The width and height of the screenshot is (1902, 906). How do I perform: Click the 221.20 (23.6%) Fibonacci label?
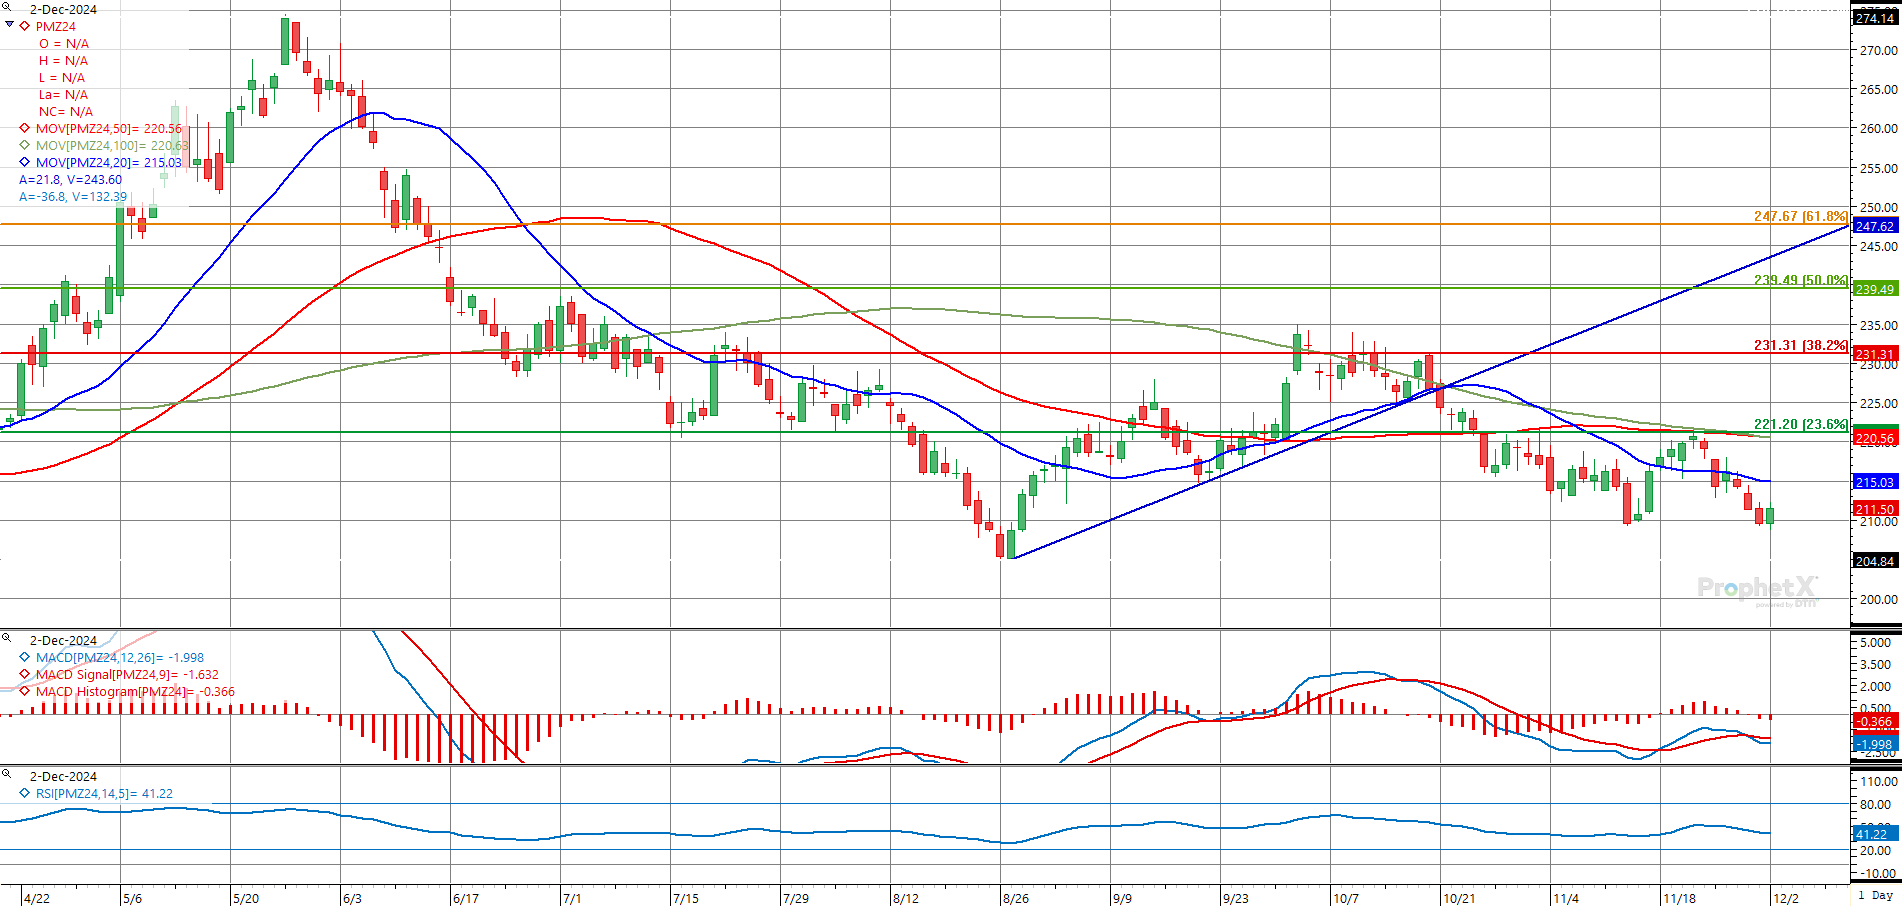point(1800,424)
